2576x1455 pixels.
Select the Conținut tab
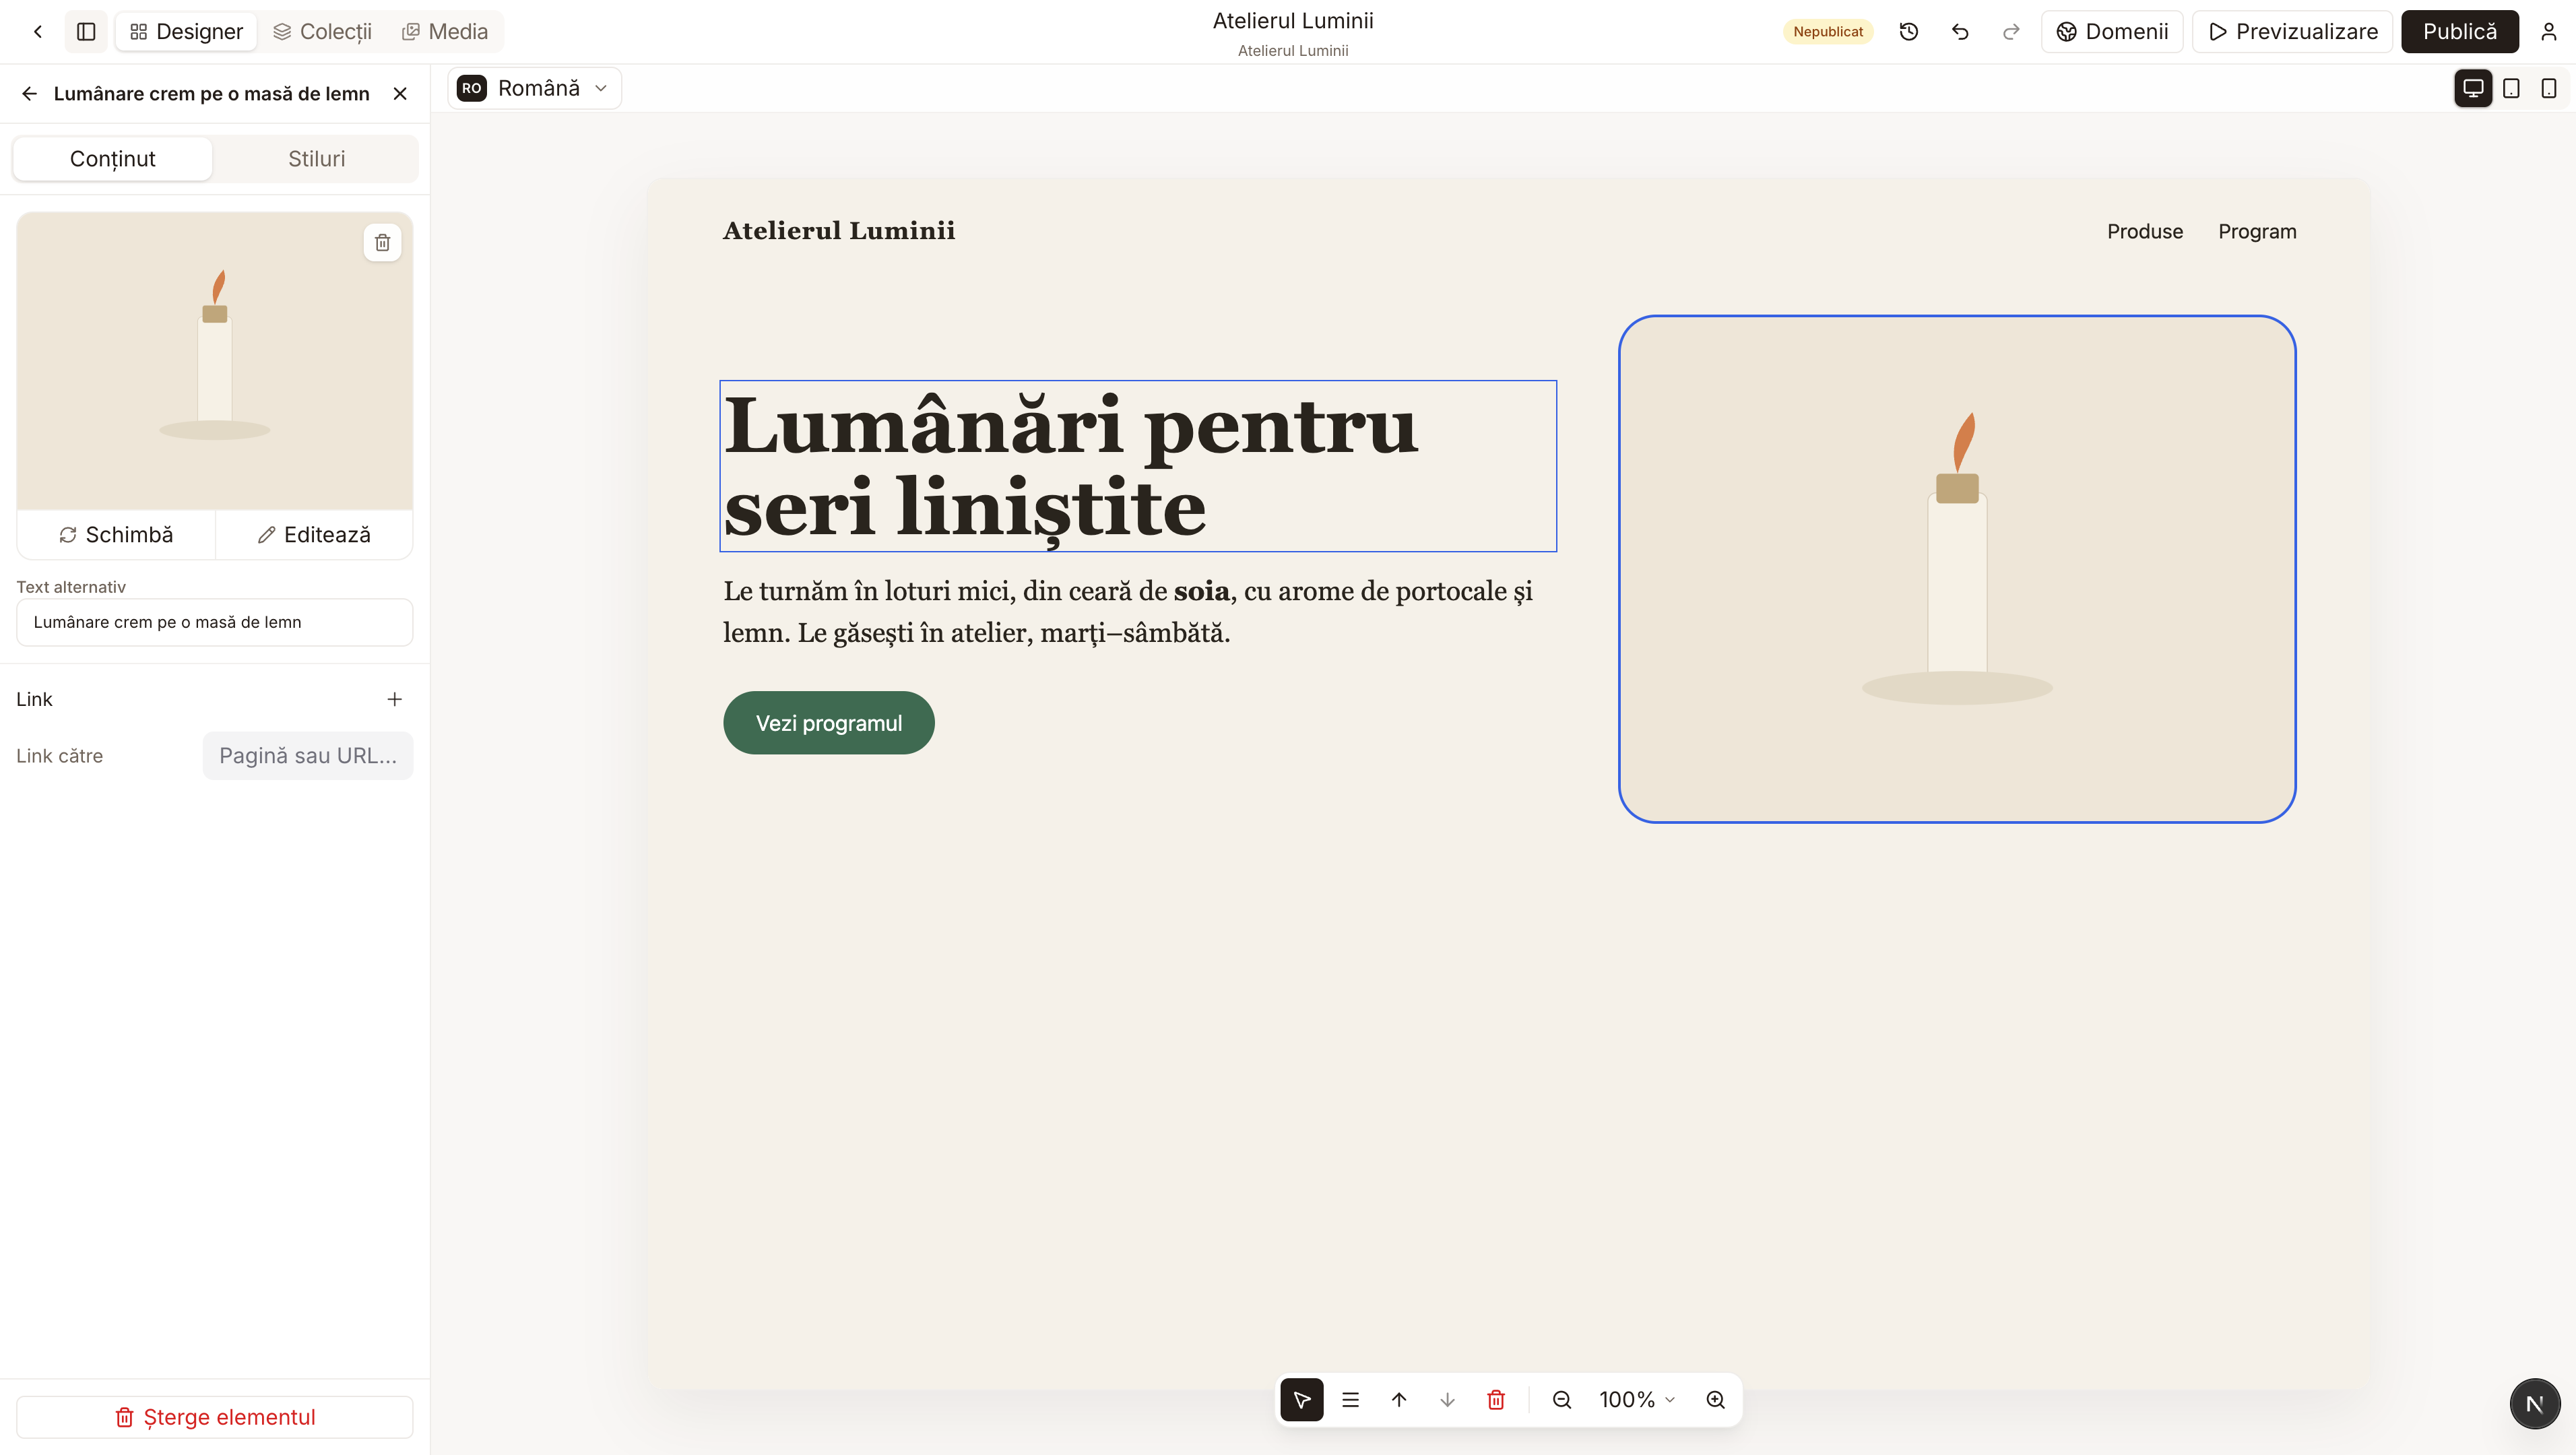112,159
